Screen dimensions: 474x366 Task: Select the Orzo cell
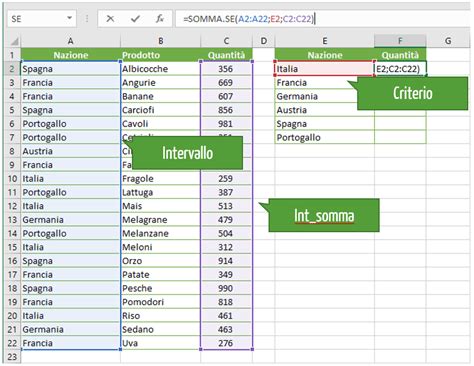click(x=160, y=261)
